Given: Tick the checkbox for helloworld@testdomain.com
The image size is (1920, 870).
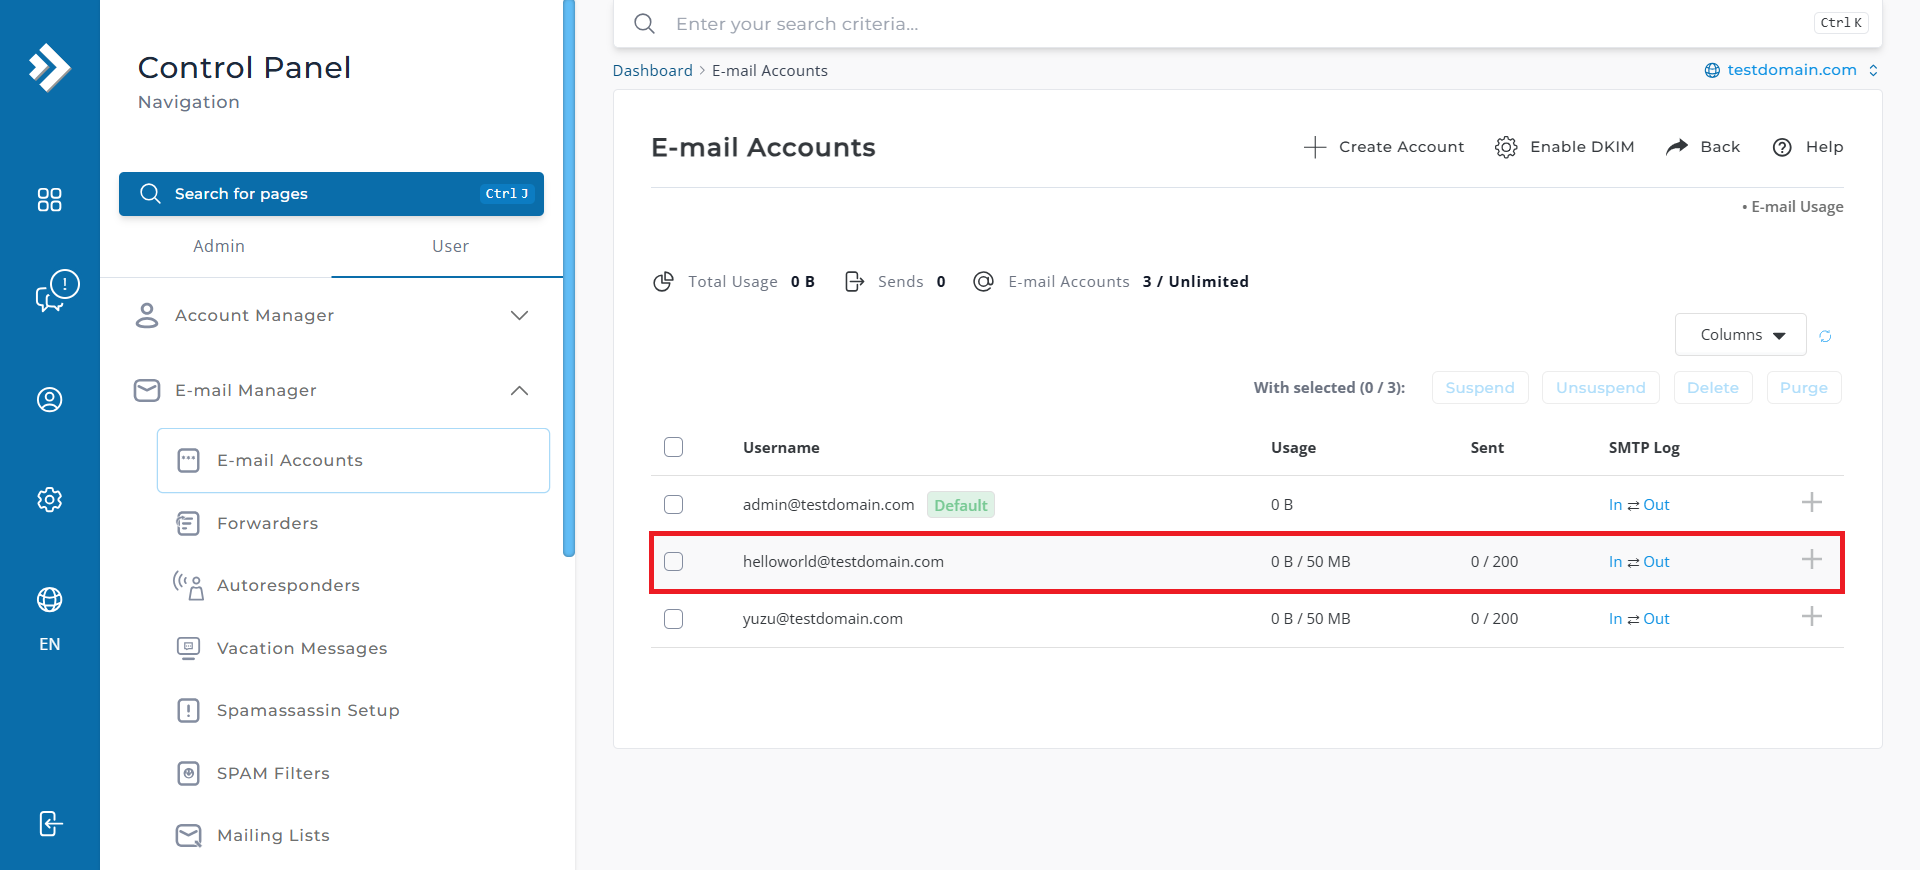Looking at the screenshot, I should (674, 562).
